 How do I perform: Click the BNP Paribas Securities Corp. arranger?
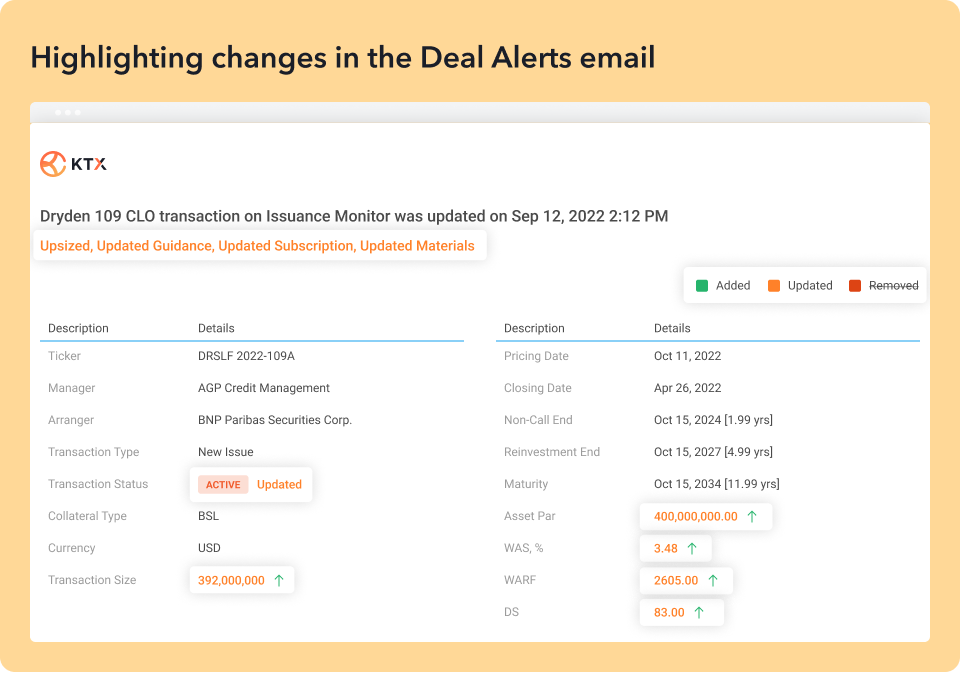(275, 420)
